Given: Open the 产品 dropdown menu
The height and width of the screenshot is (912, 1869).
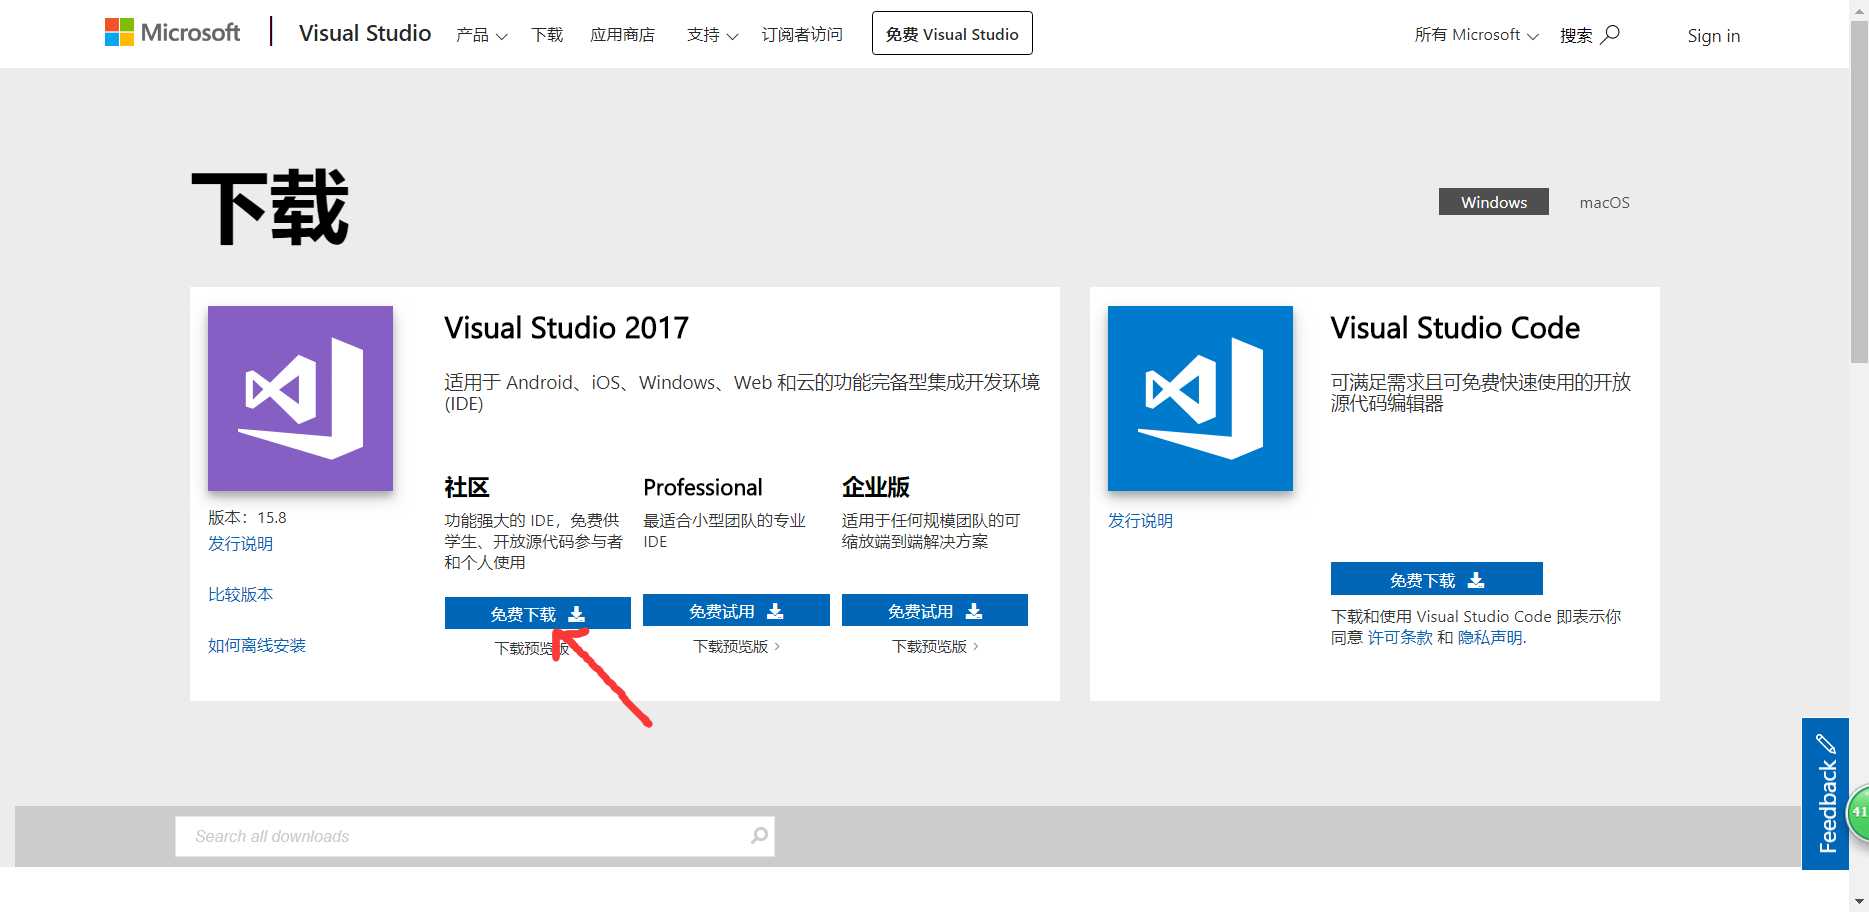Looking at the screenshot, I should point(481,35).
